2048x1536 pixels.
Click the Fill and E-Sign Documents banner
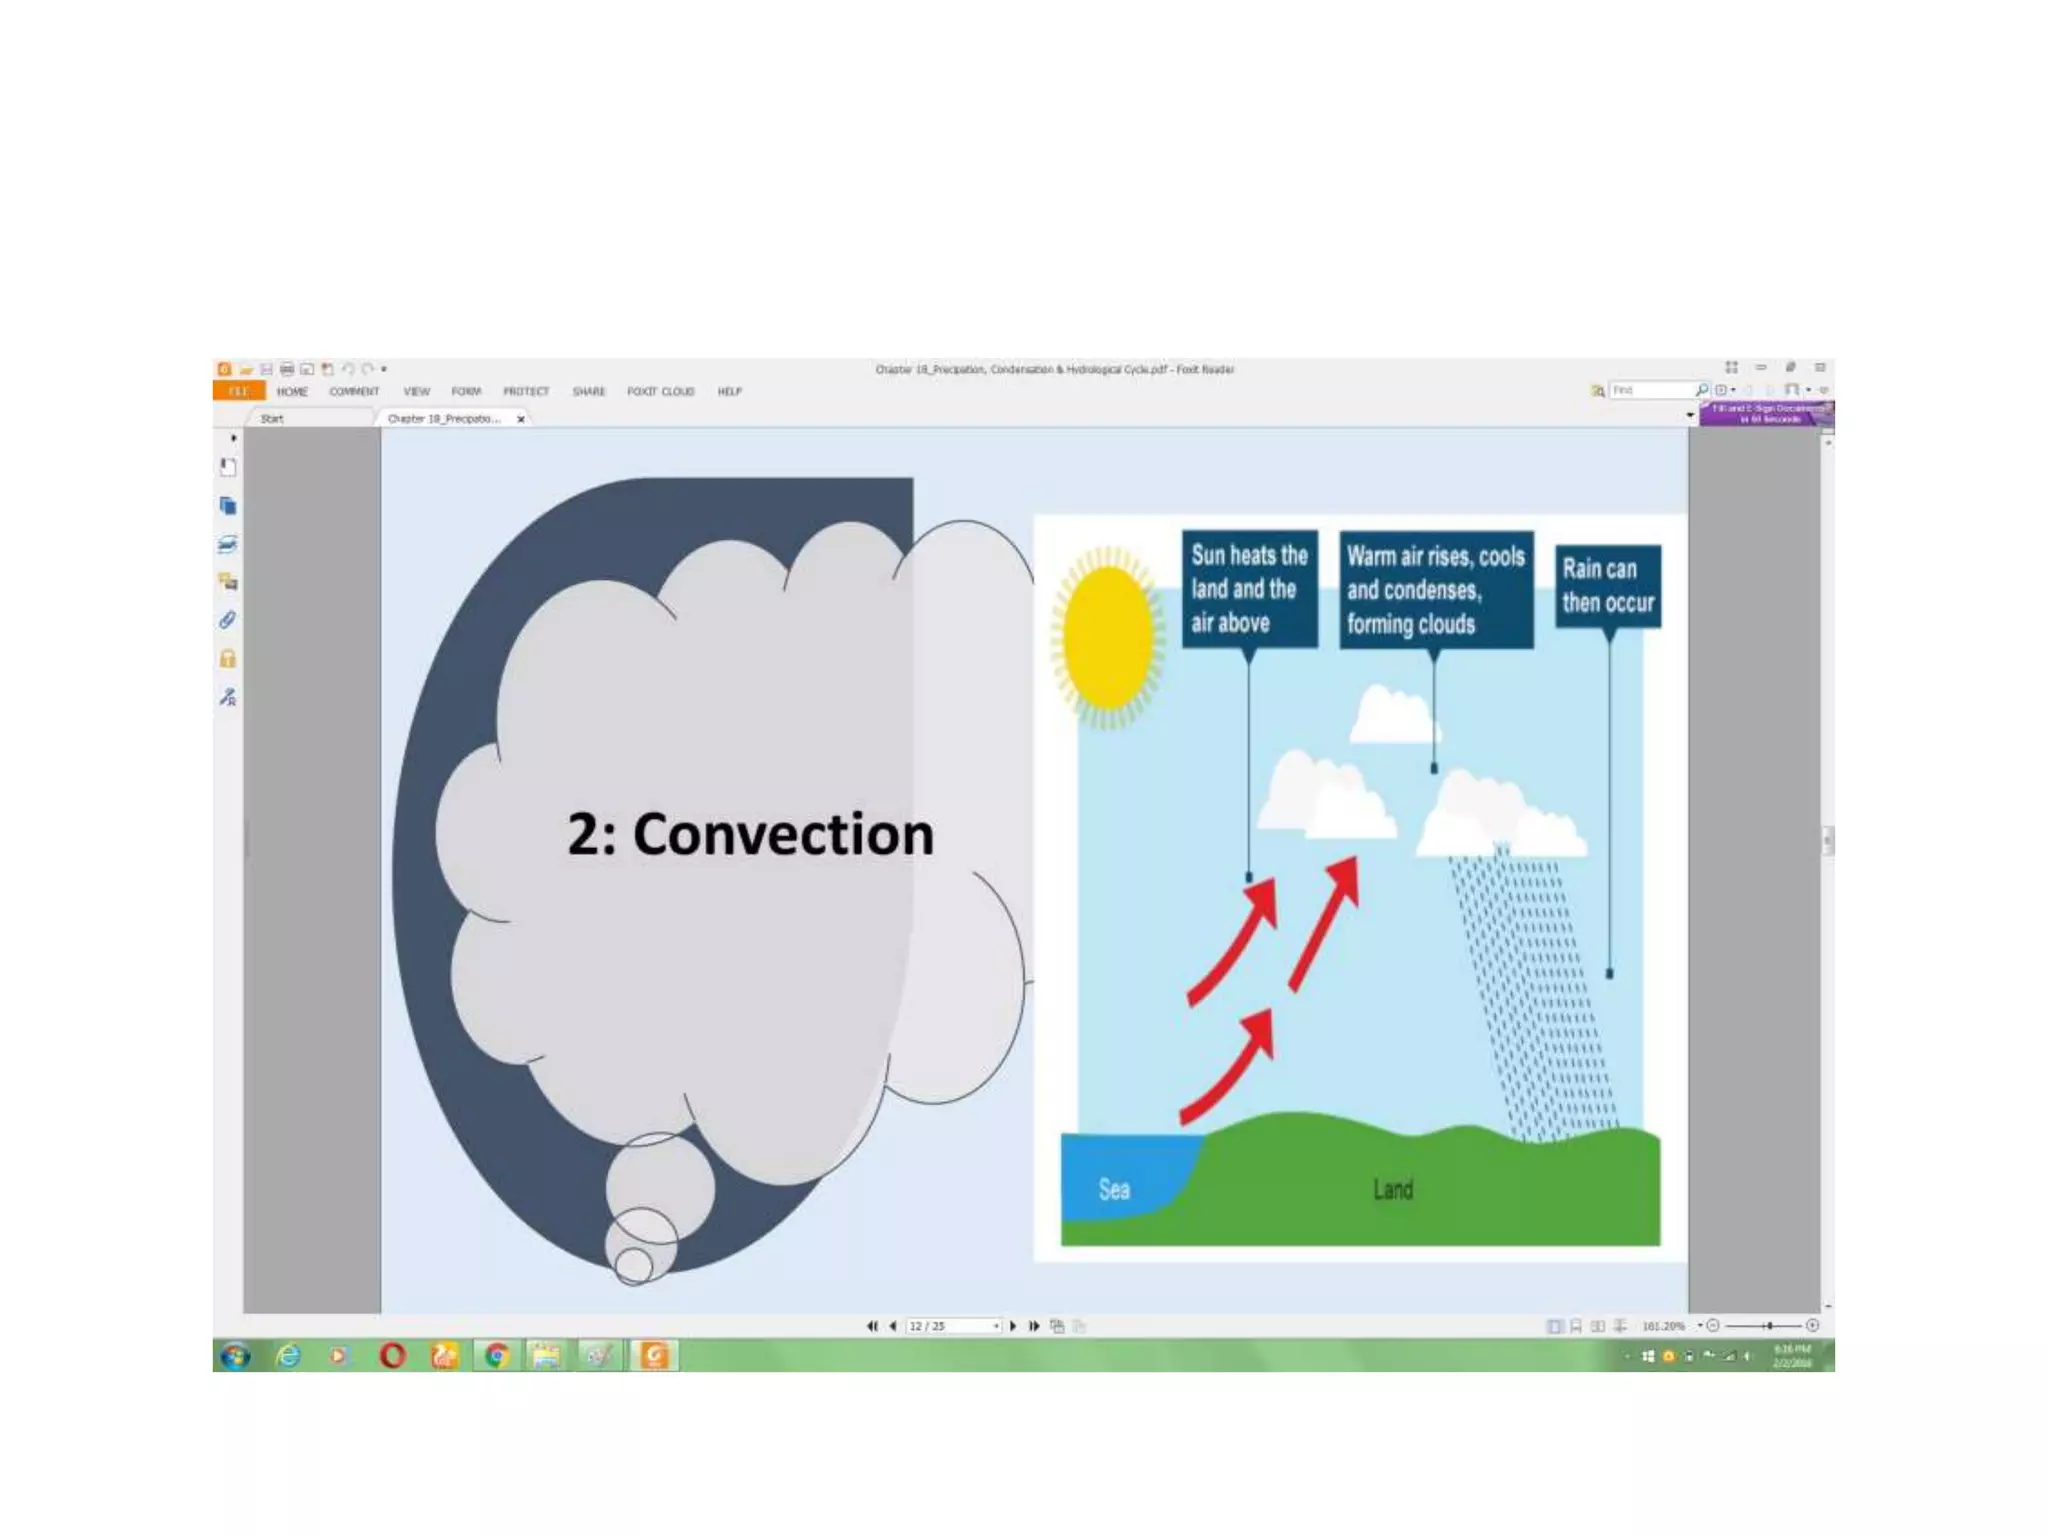1766,414
